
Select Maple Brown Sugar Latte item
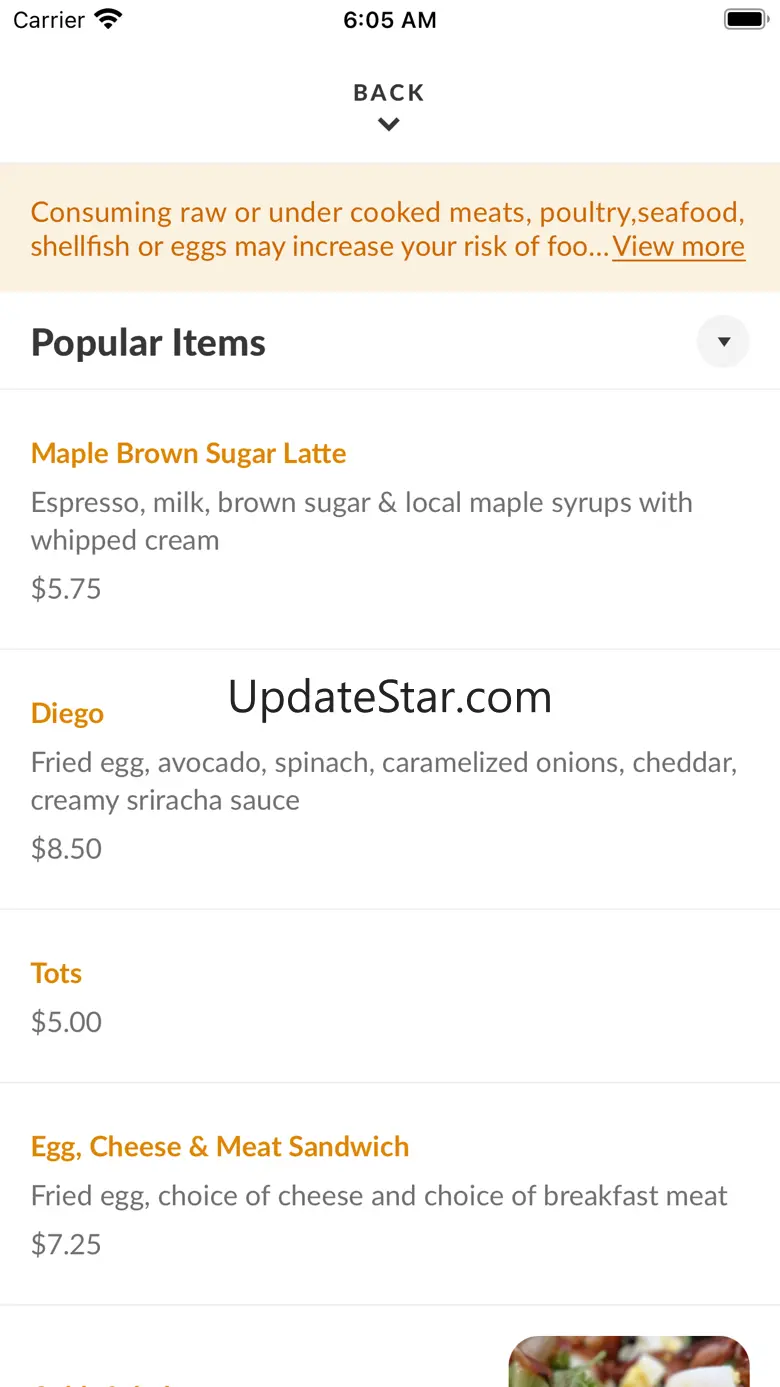point(189,453)
